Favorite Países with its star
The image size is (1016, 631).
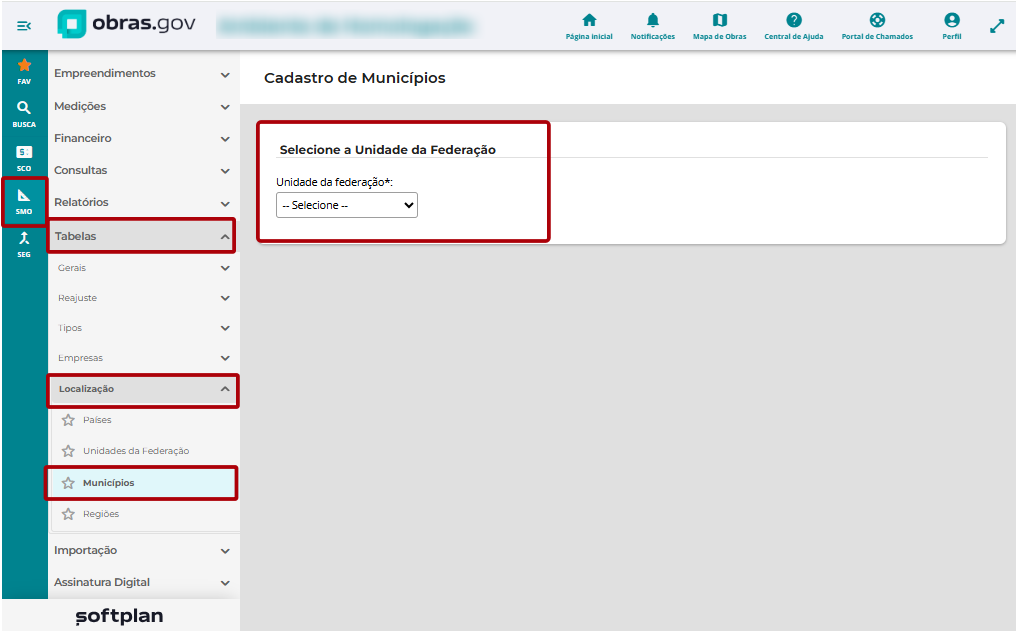(68, 420)
